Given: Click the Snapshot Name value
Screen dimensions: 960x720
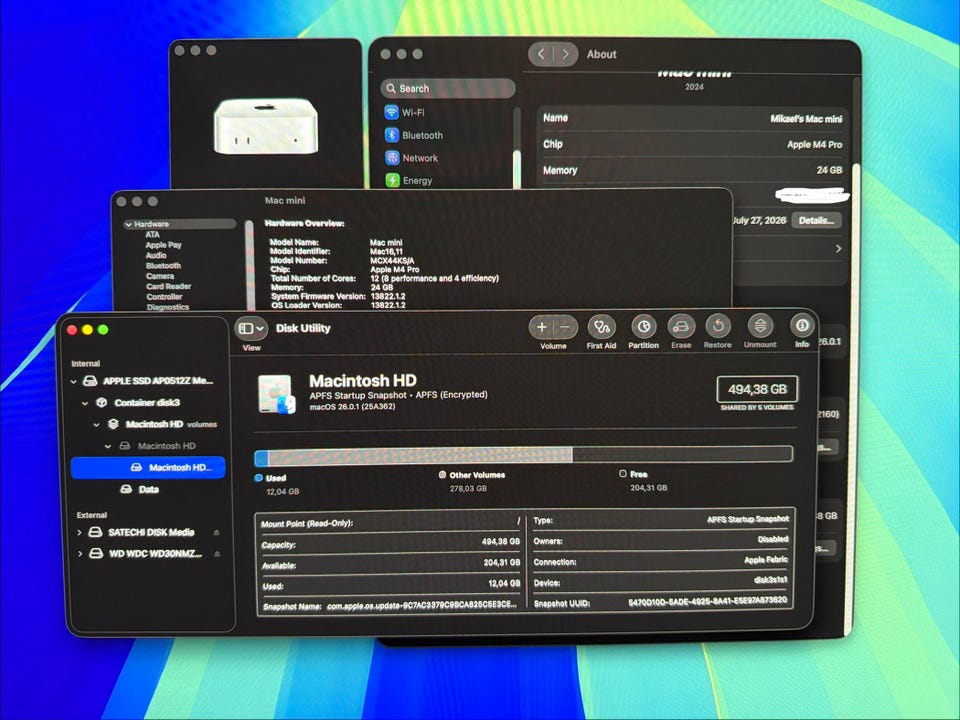Looking at the screenshot, I should click(x=422, y=606).
